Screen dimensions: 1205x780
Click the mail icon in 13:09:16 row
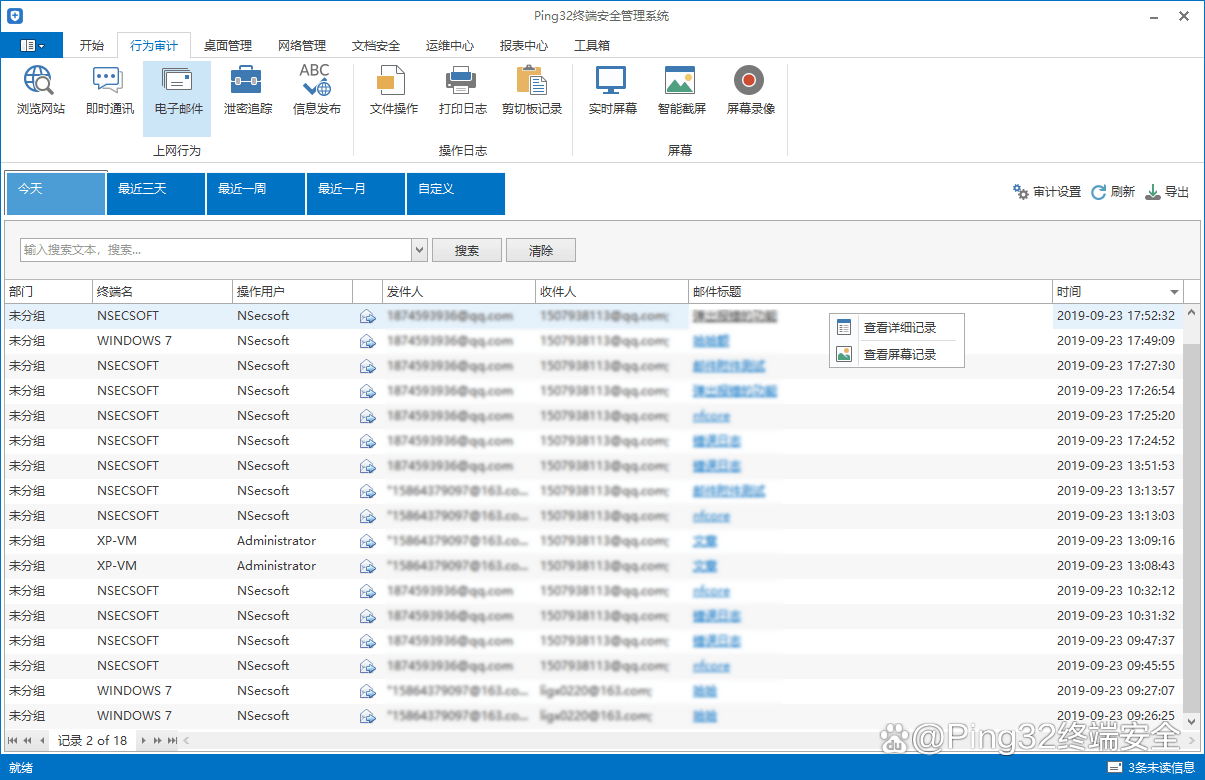367,541
